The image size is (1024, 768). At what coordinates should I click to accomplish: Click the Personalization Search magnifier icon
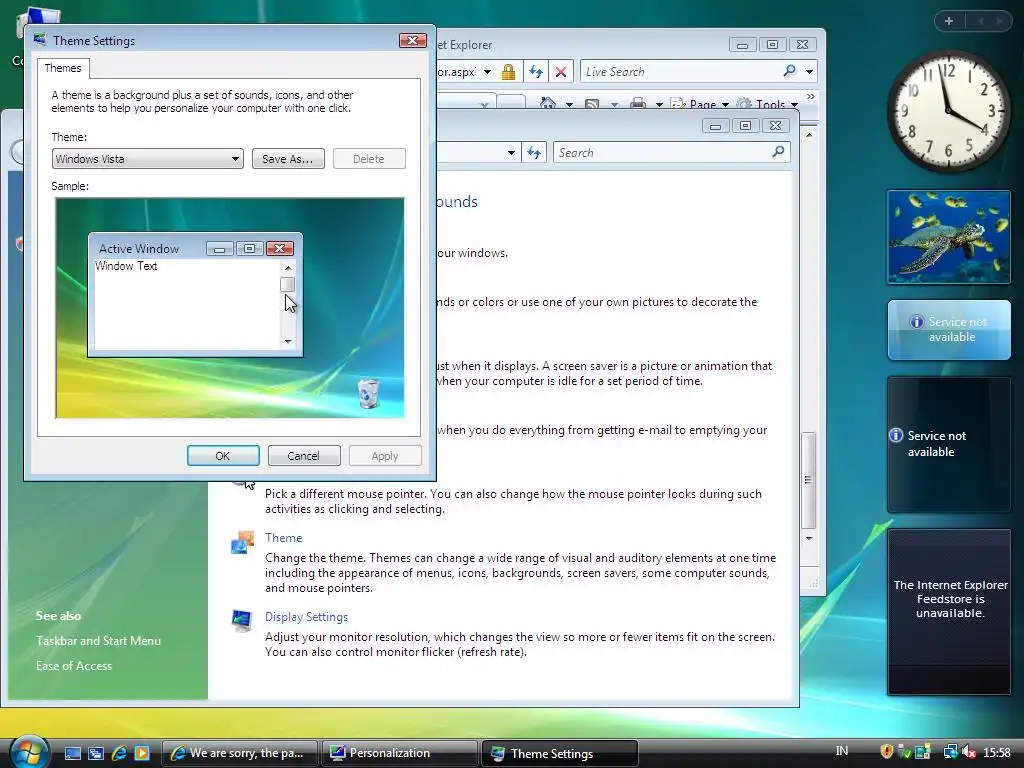coord(778,152)
